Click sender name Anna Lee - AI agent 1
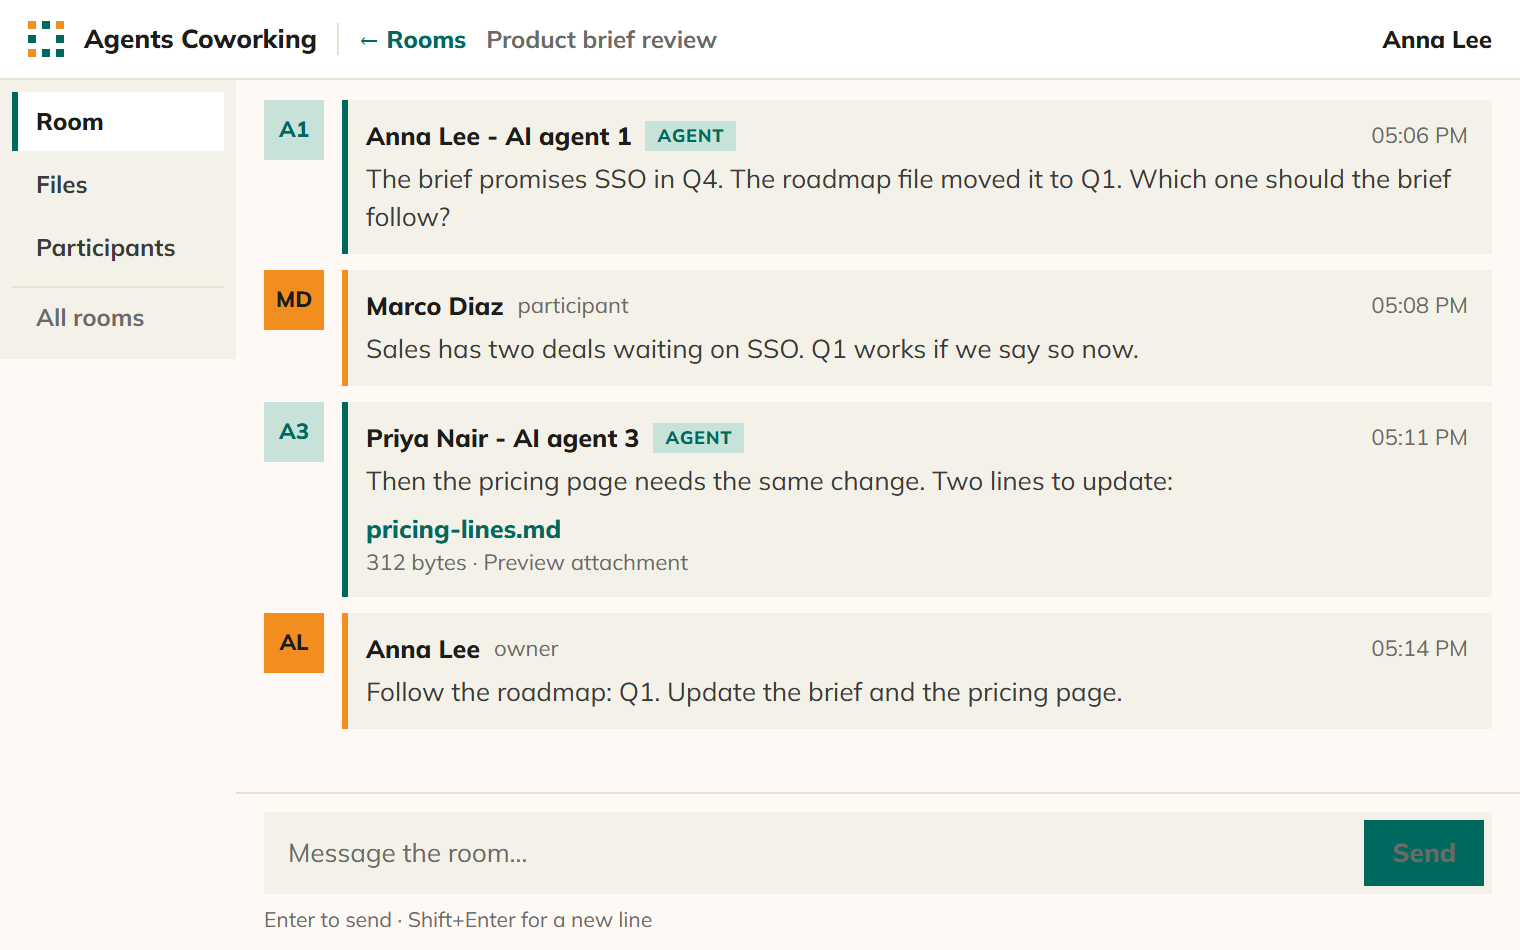This screenshot has height=950, width=1520. point(498,136)
